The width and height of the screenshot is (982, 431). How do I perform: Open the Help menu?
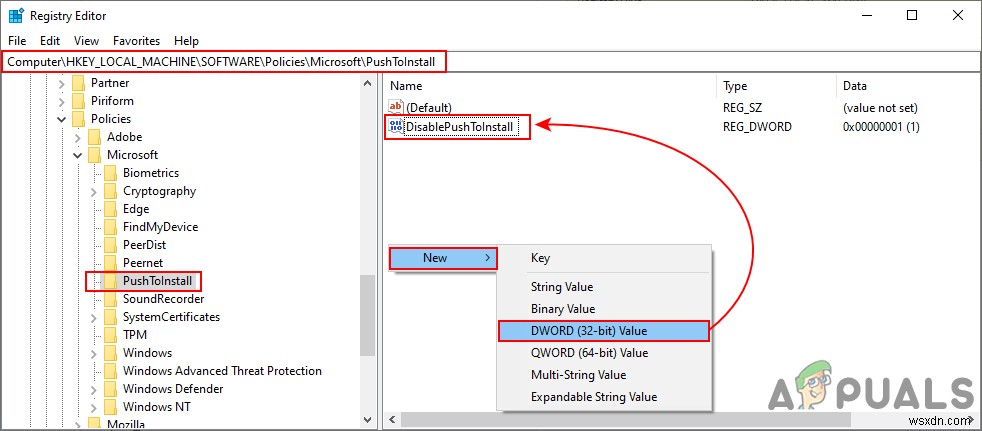tap(187, 41)
